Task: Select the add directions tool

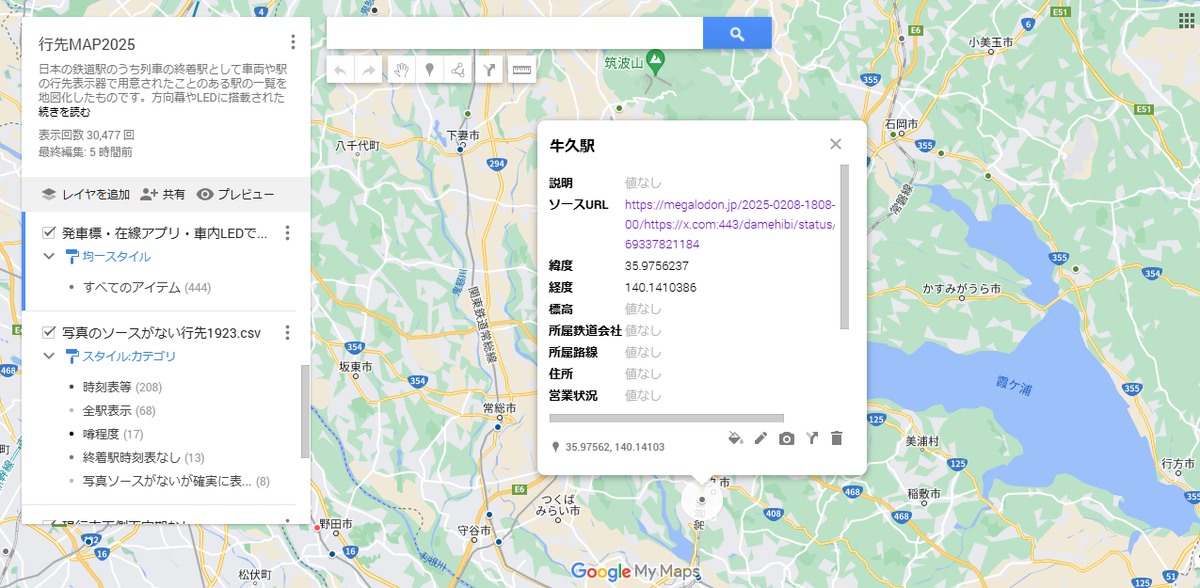Action: 489,70
